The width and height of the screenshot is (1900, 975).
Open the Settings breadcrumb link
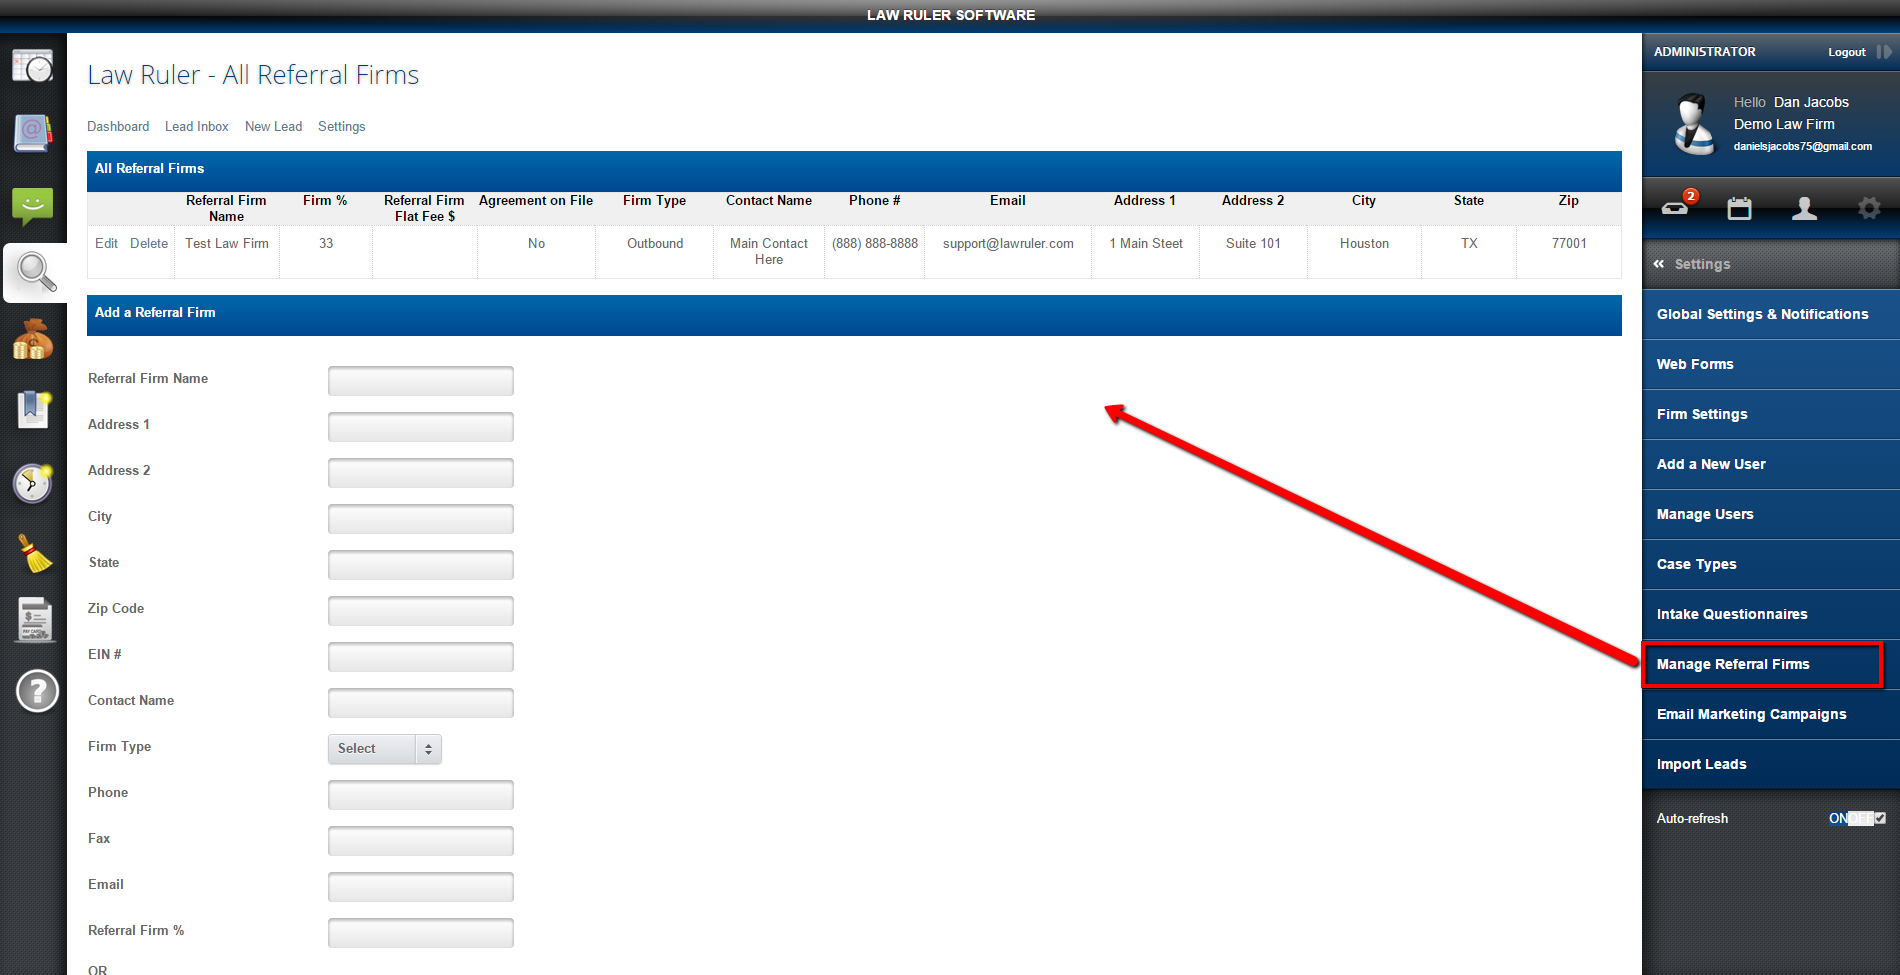tap(342, 126)
